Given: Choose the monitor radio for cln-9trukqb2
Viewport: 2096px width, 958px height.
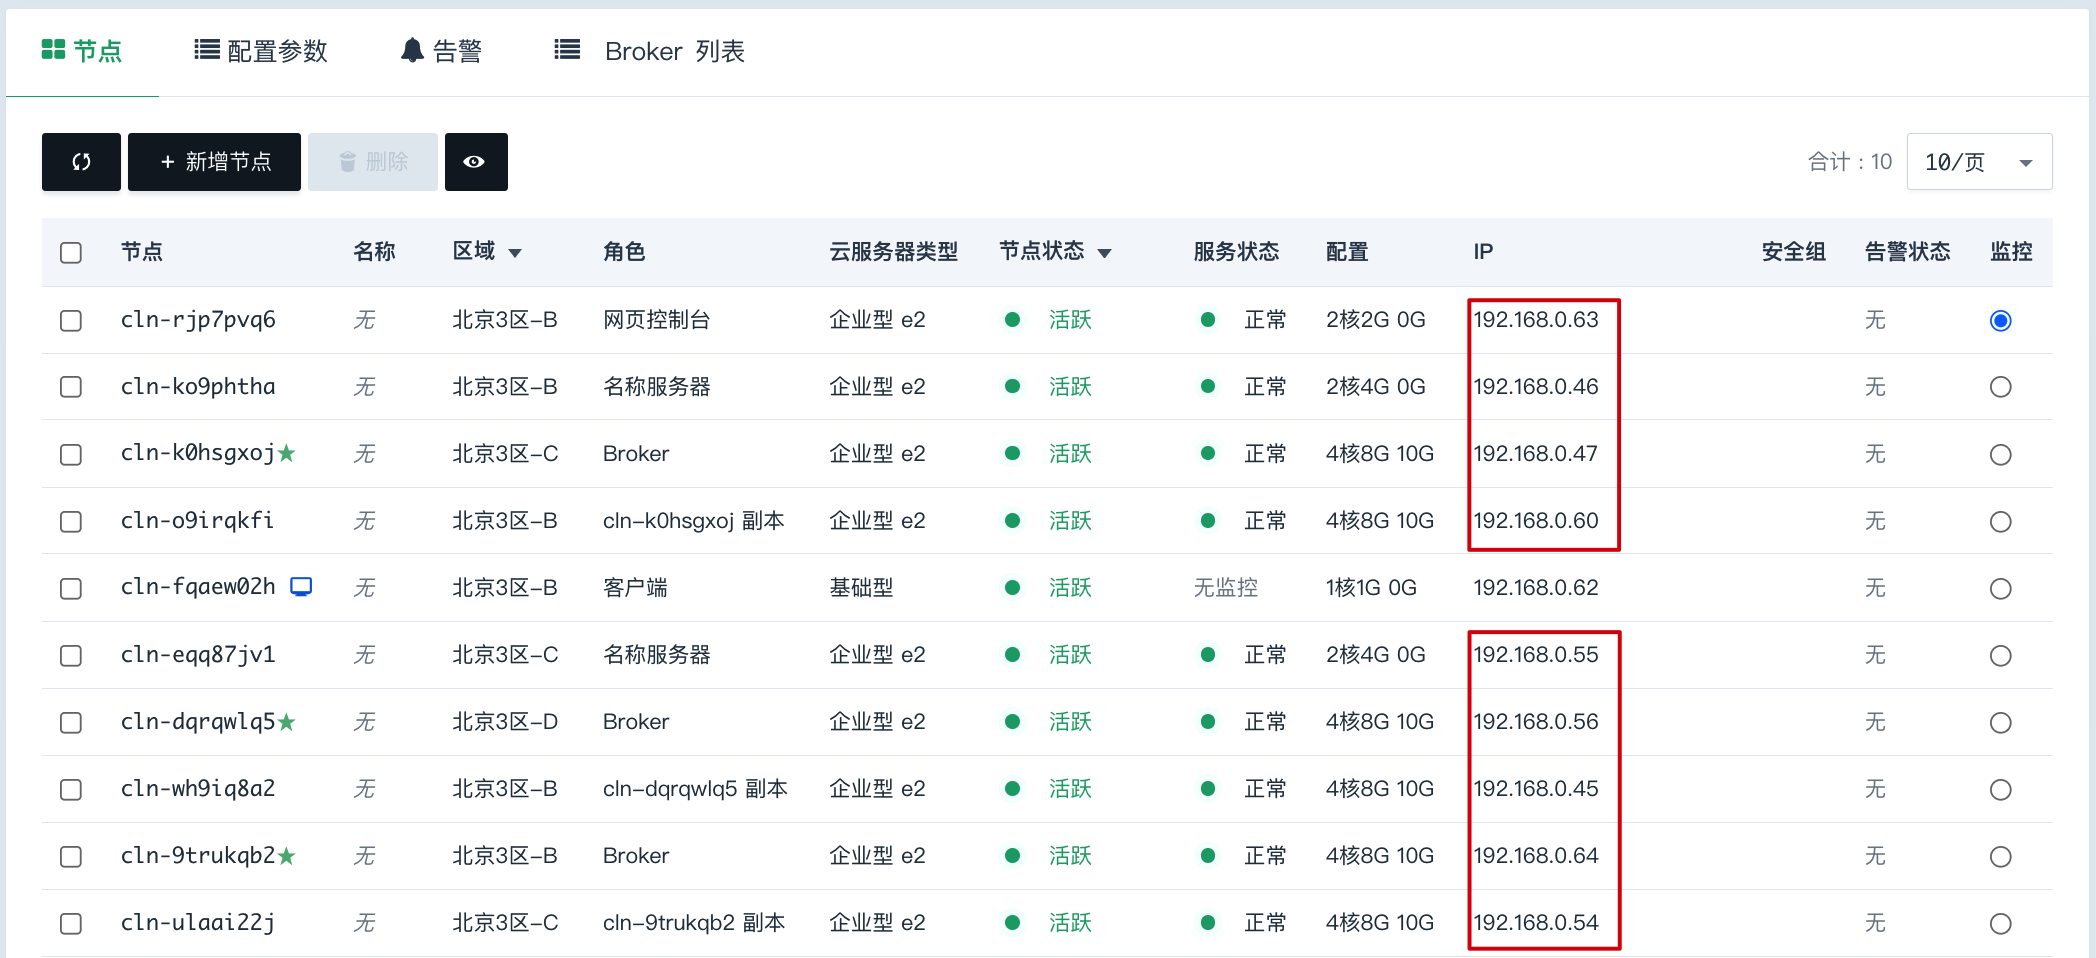Looking at the screenshot, I should tap(2001, 857).
